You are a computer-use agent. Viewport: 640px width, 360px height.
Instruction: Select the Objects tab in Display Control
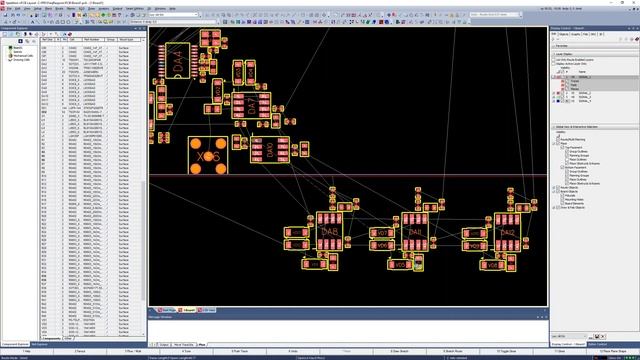pos(564,34)
